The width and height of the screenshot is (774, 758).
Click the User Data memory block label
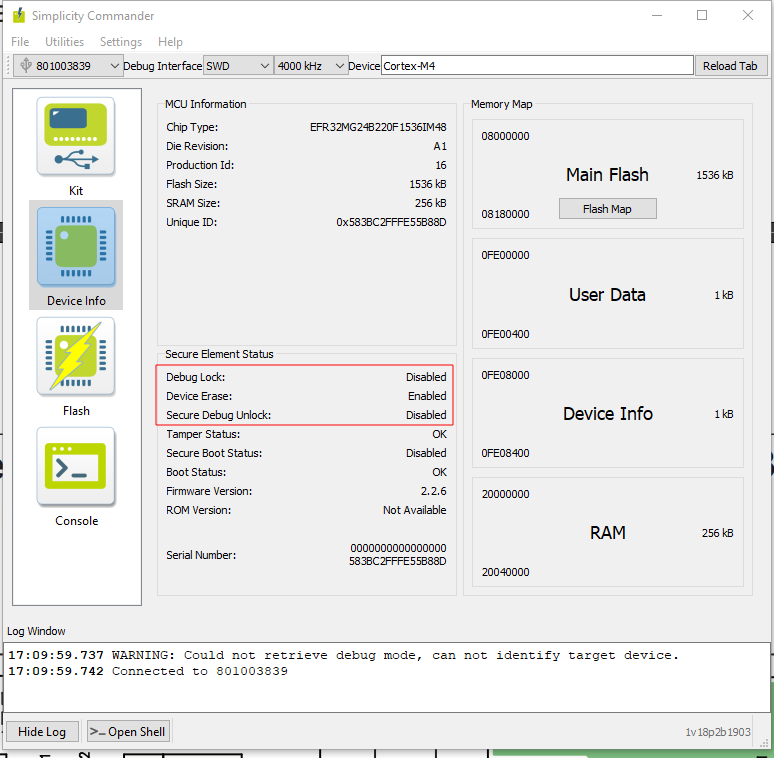607,295
